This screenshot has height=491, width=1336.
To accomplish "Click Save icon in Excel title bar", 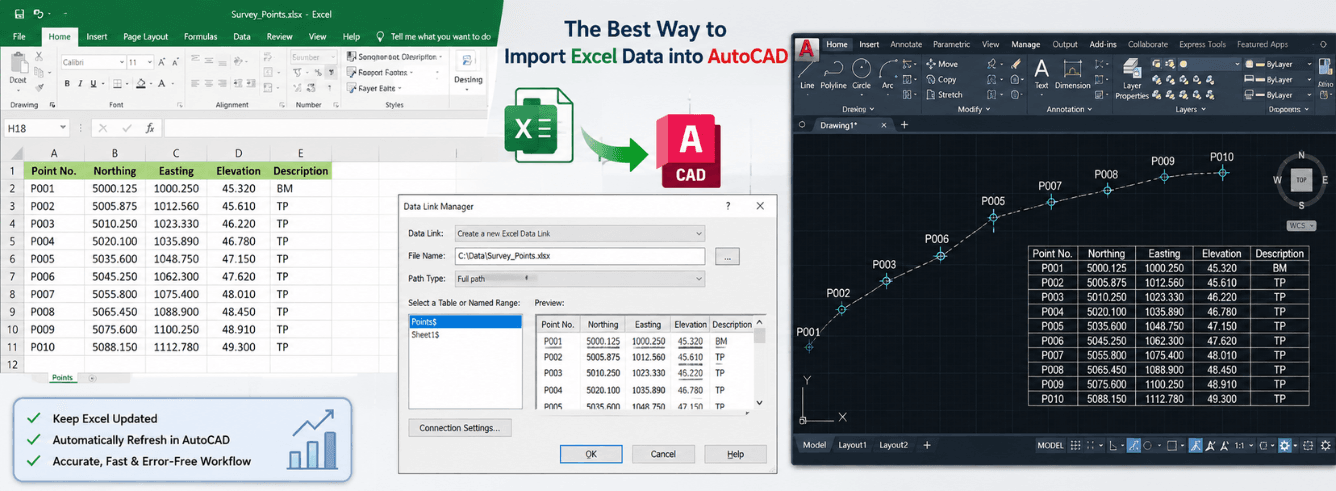I will tap(17, 15).
